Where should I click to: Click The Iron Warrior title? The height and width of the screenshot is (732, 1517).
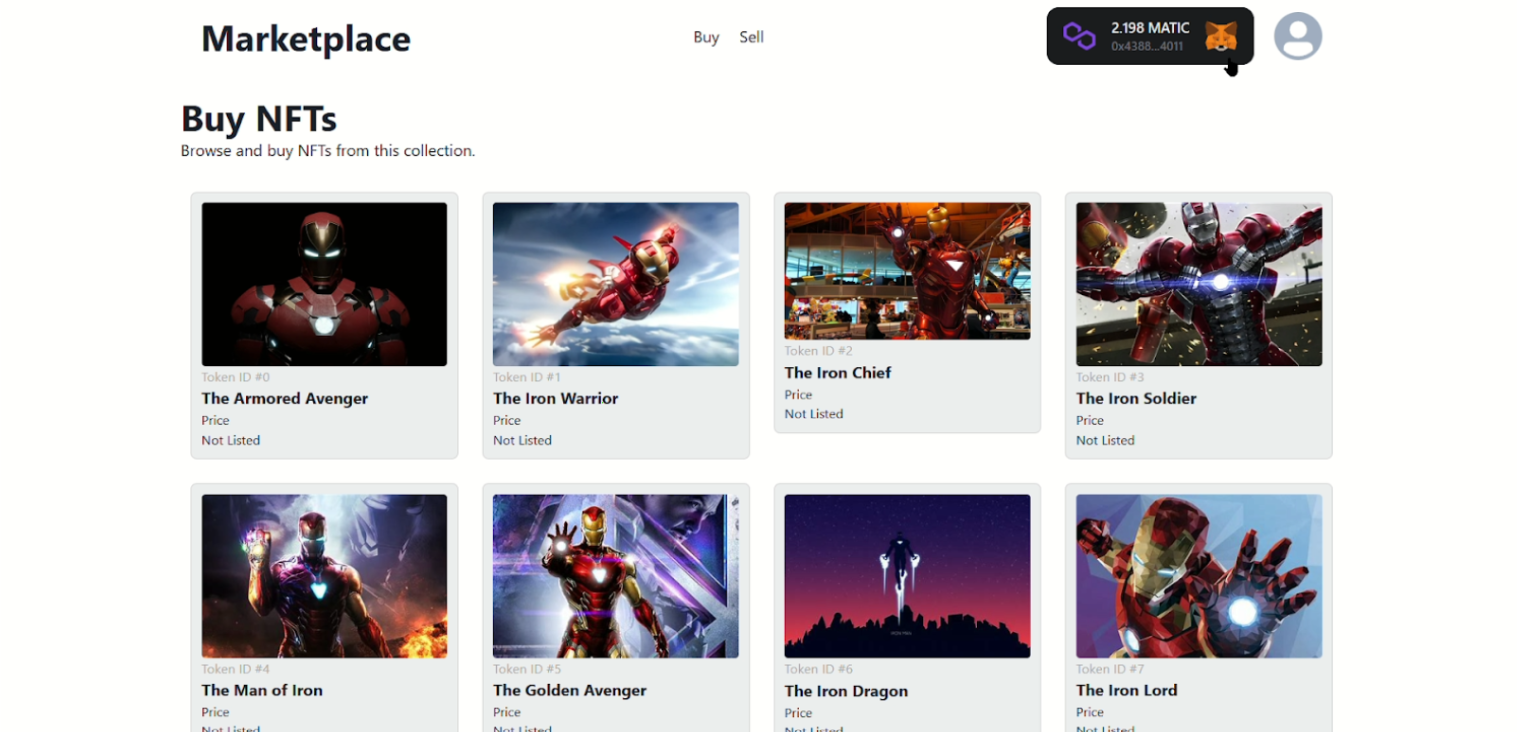click(x=555, y=398)
